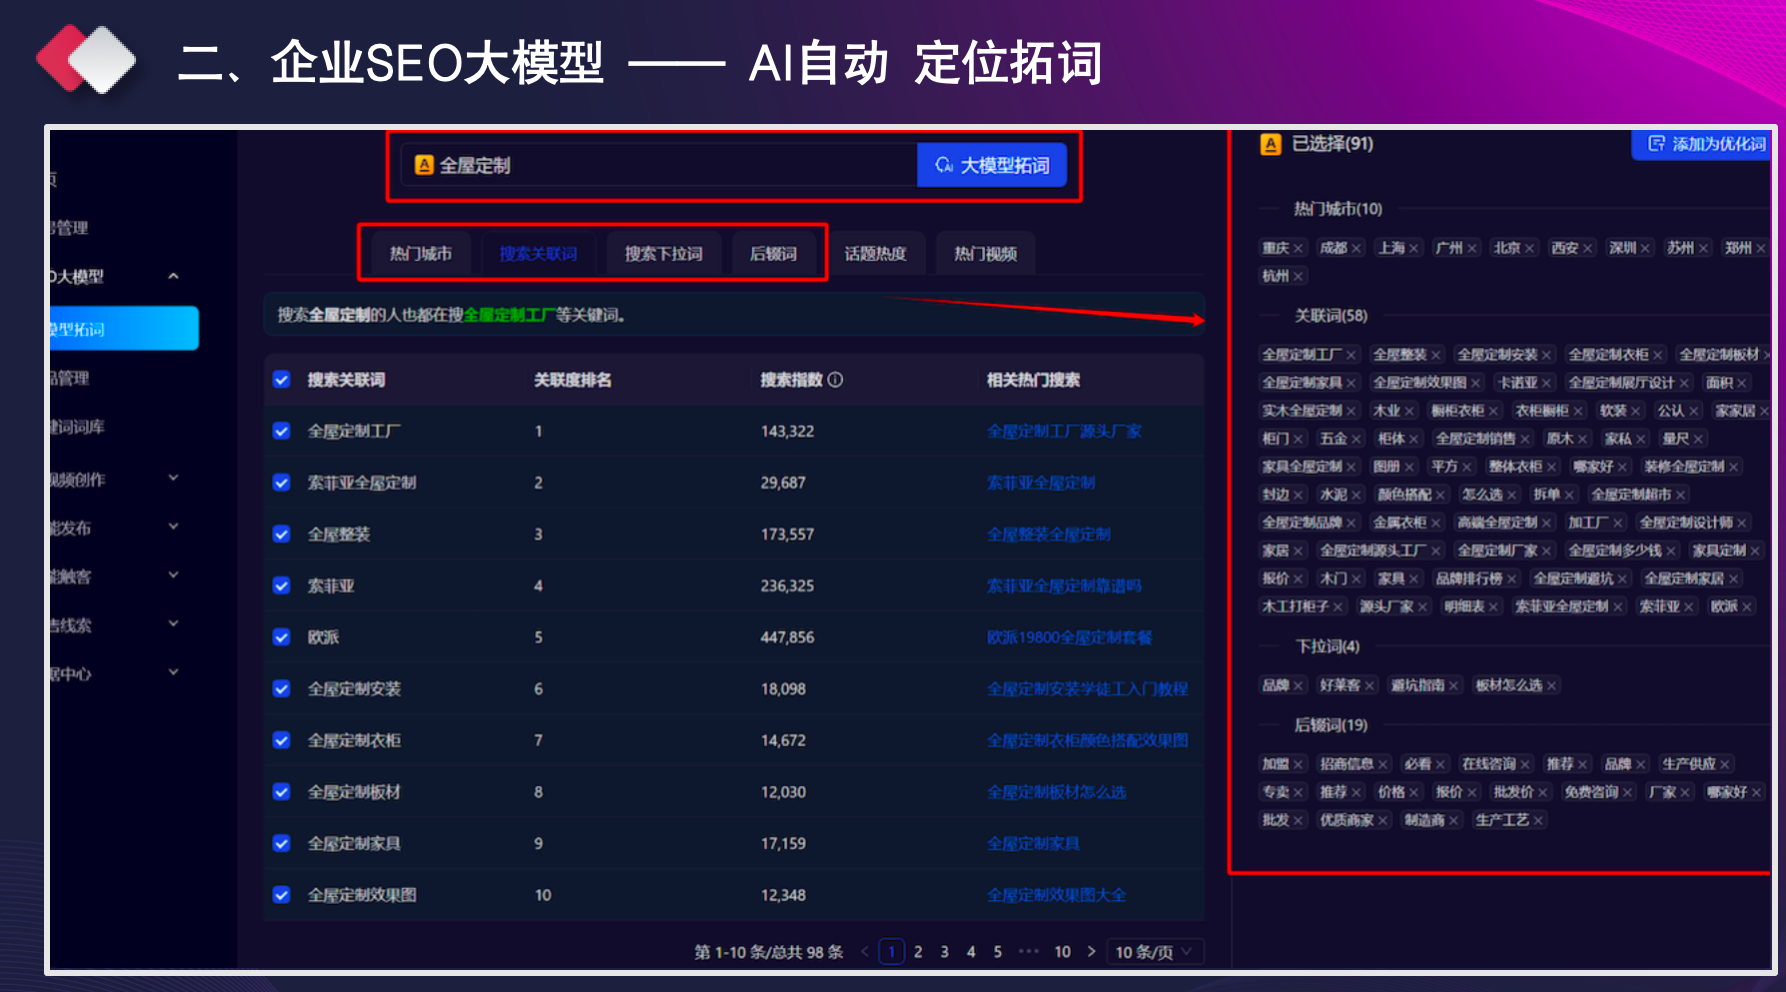Open the 全屋定制工厂源头厂家 related search link
1786x992 pixels.
point(1064,431)
